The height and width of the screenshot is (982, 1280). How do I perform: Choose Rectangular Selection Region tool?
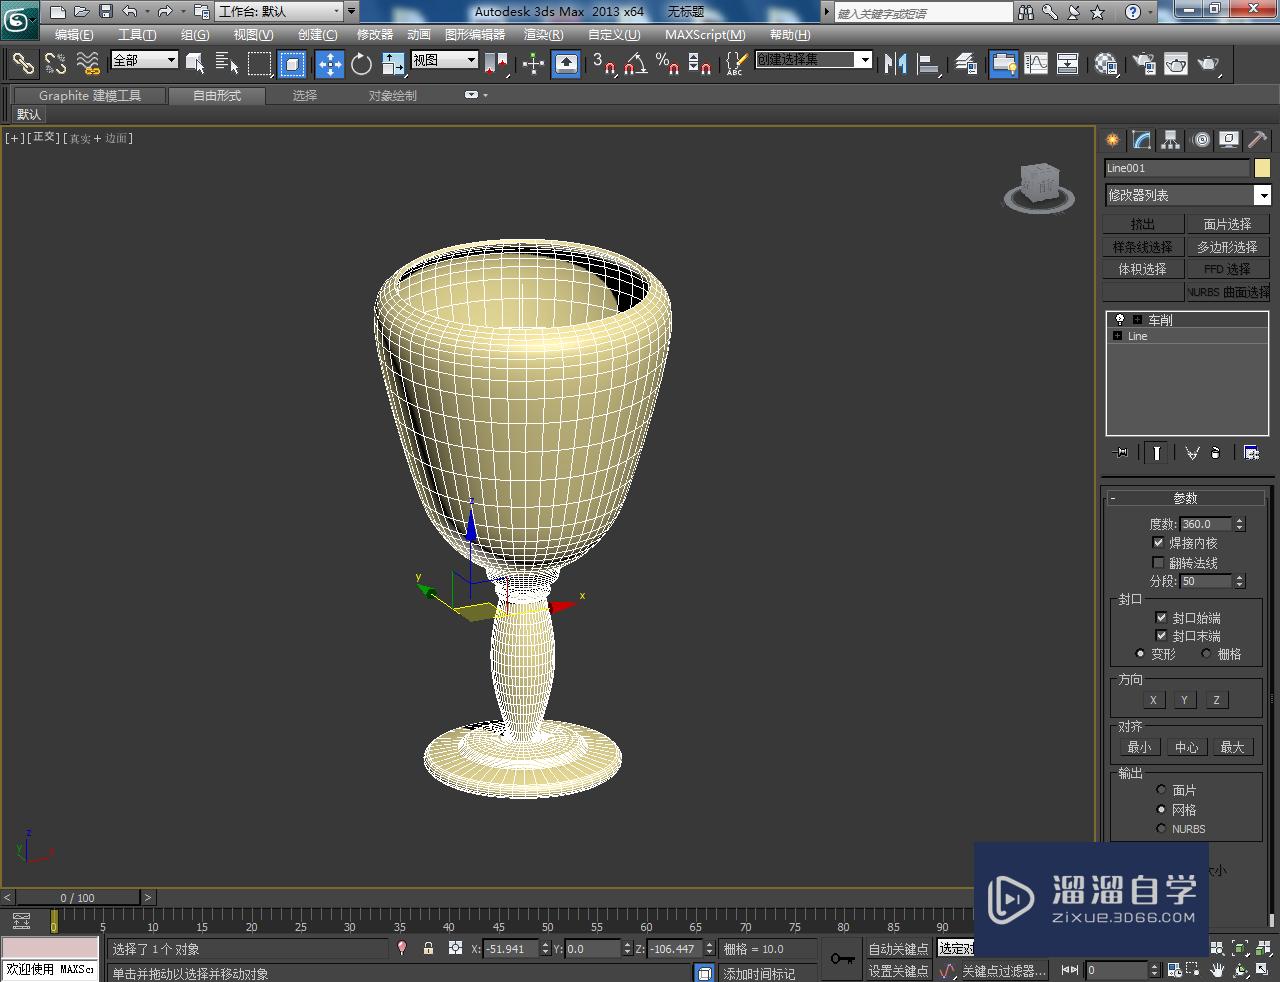point(260,64)
